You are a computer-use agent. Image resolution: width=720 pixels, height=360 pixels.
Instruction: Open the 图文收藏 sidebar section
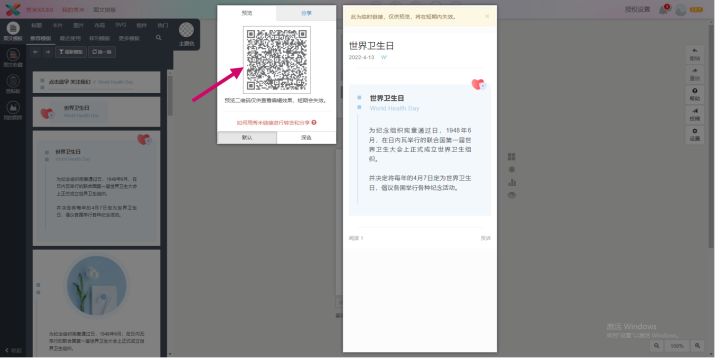13,58
